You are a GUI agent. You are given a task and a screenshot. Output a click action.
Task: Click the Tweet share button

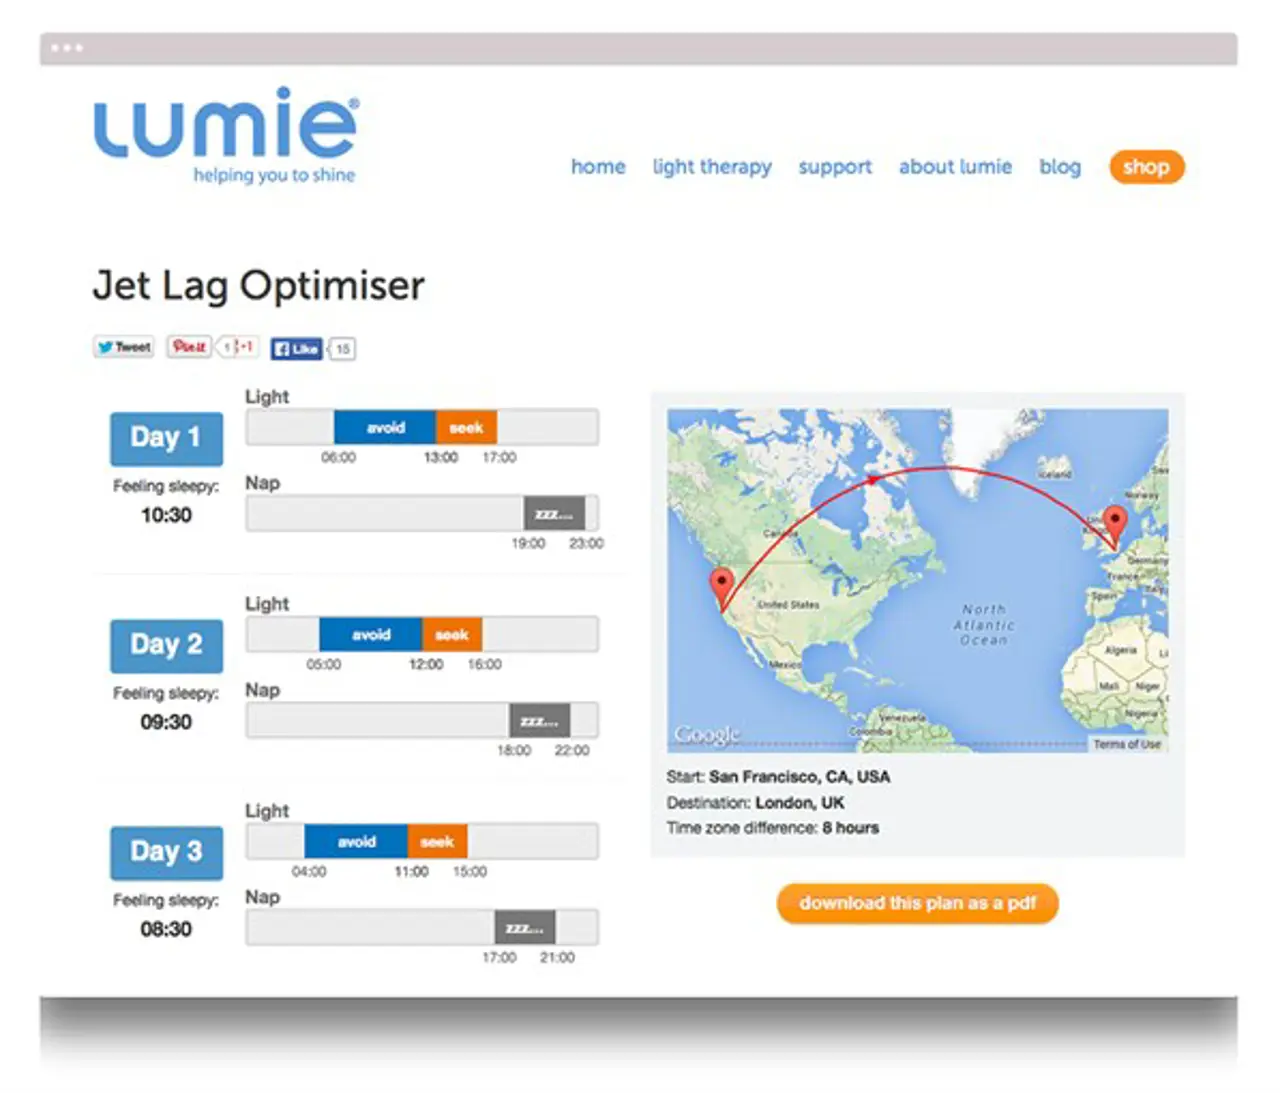coord(124,347)
